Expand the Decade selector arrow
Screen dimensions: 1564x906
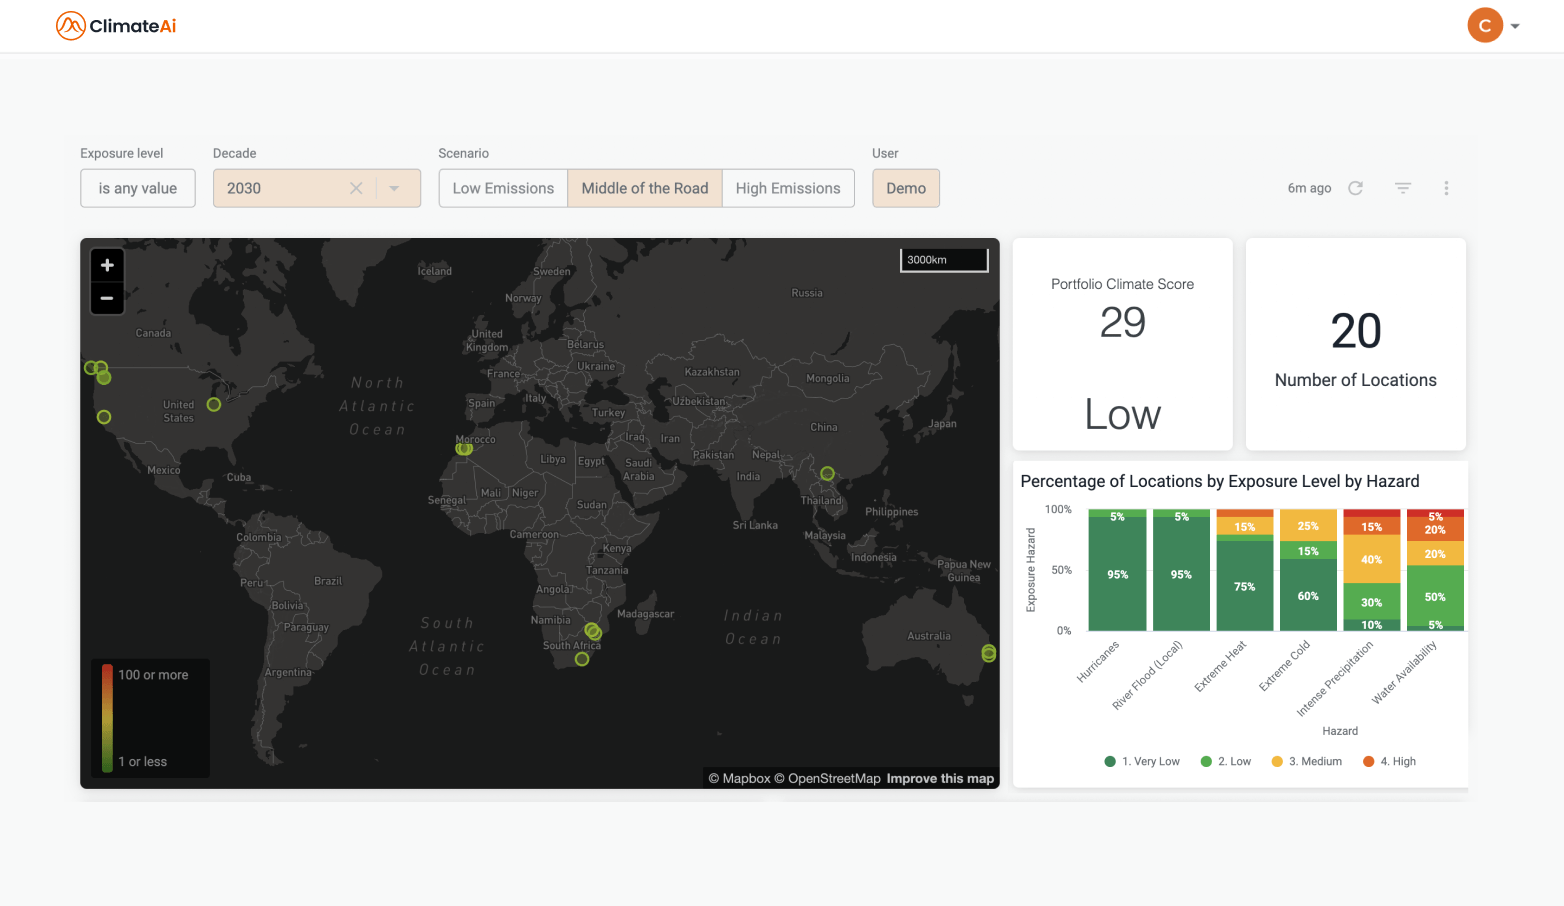(x=394, y=188)
